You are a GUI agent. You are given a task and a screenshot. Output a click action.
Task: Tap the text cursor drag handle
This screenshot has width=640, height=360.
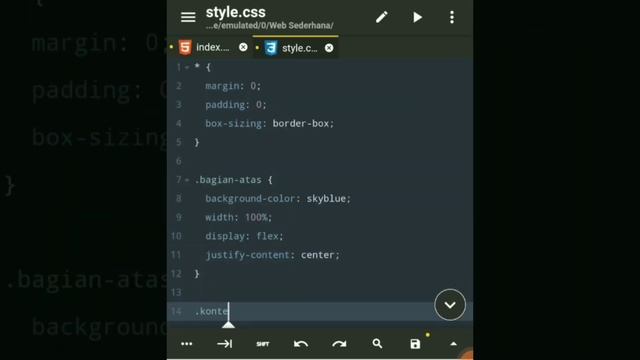click(229, 324)
